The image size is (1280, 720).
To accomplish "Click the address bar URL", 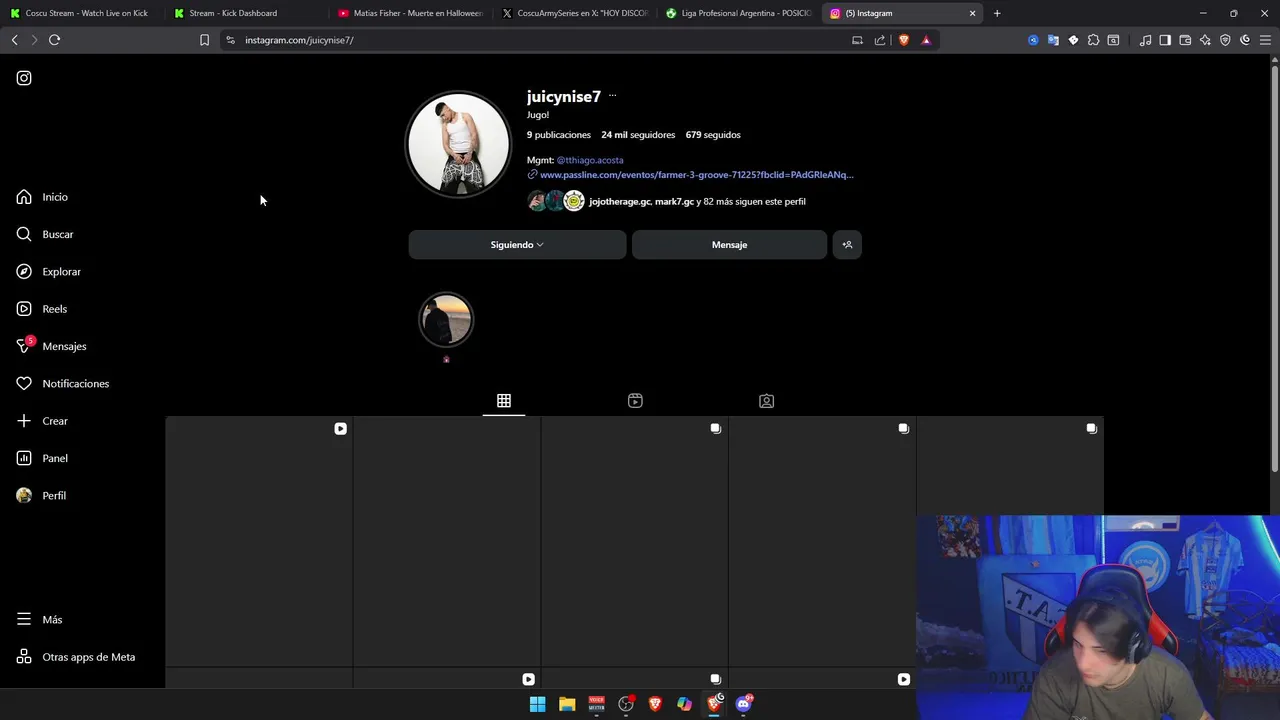I will coord(299,40).
